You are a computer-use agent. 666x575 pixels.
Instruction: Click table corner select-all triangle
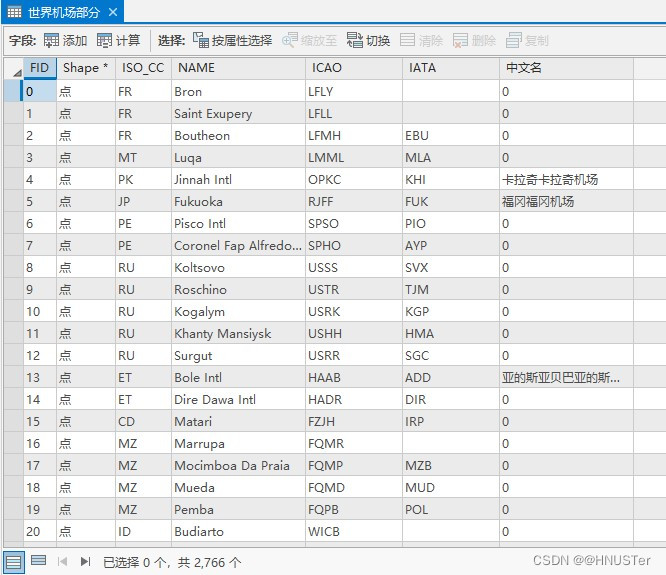coord(17,73)
